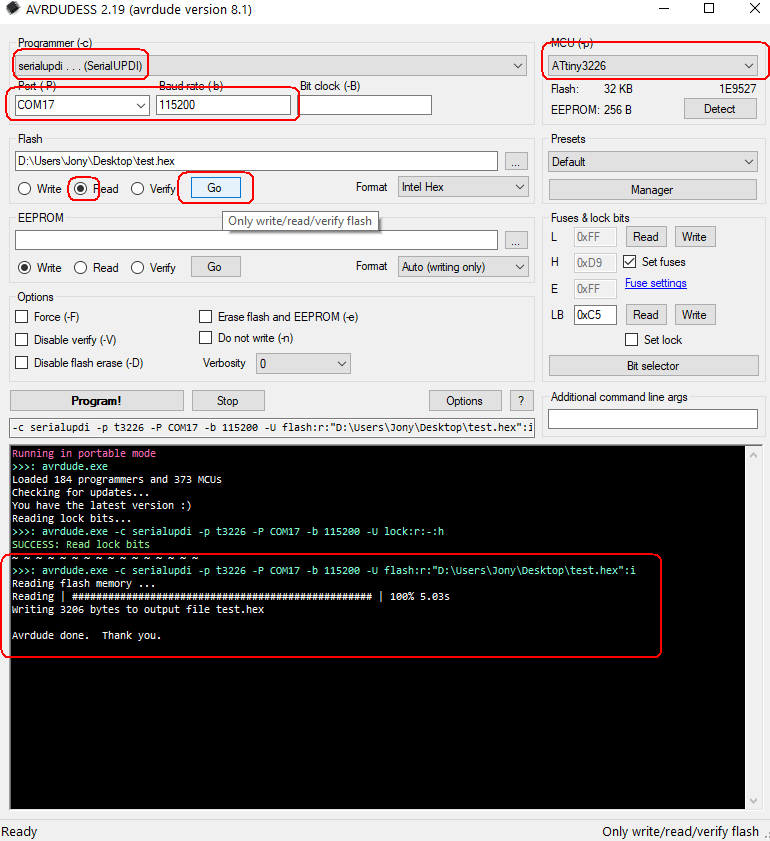770x841 pixels.
Task: Enable the Disable verify (-V) checkbox
Action: [21, 340]
